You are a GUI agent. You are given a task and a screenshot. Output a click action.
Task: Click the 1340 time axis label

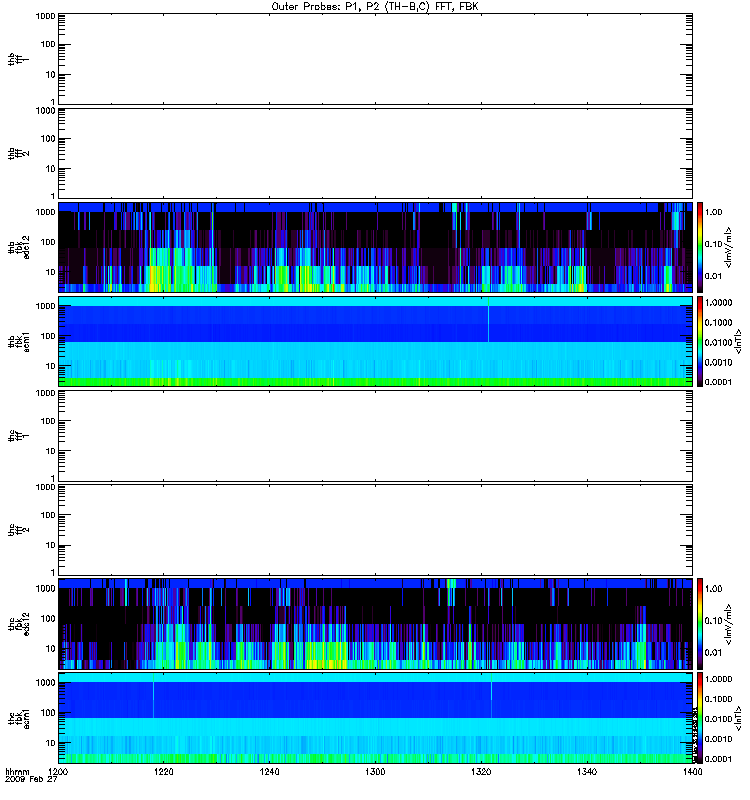click(587, 772)
